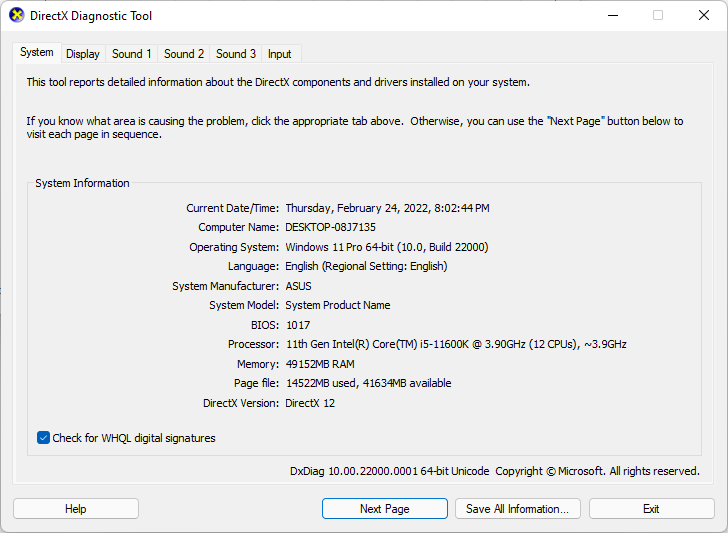The image size is (728, 533).
Task: Click the System Information group heading
Action: 82,183
